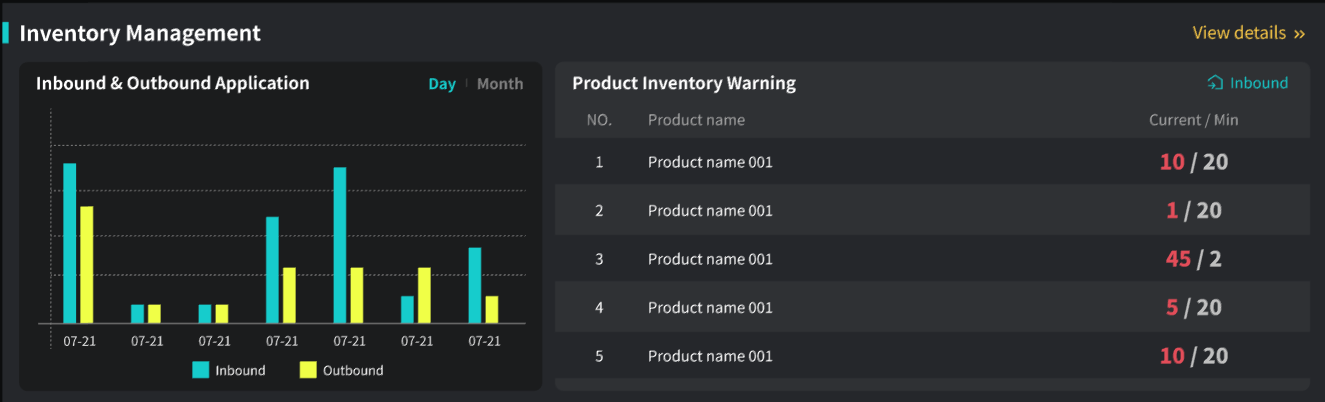Toggle the yellow Outbound legend swatch
The height and width of the screenshot is (402, 1325).
pyautogui.click(x=308, y=370)
